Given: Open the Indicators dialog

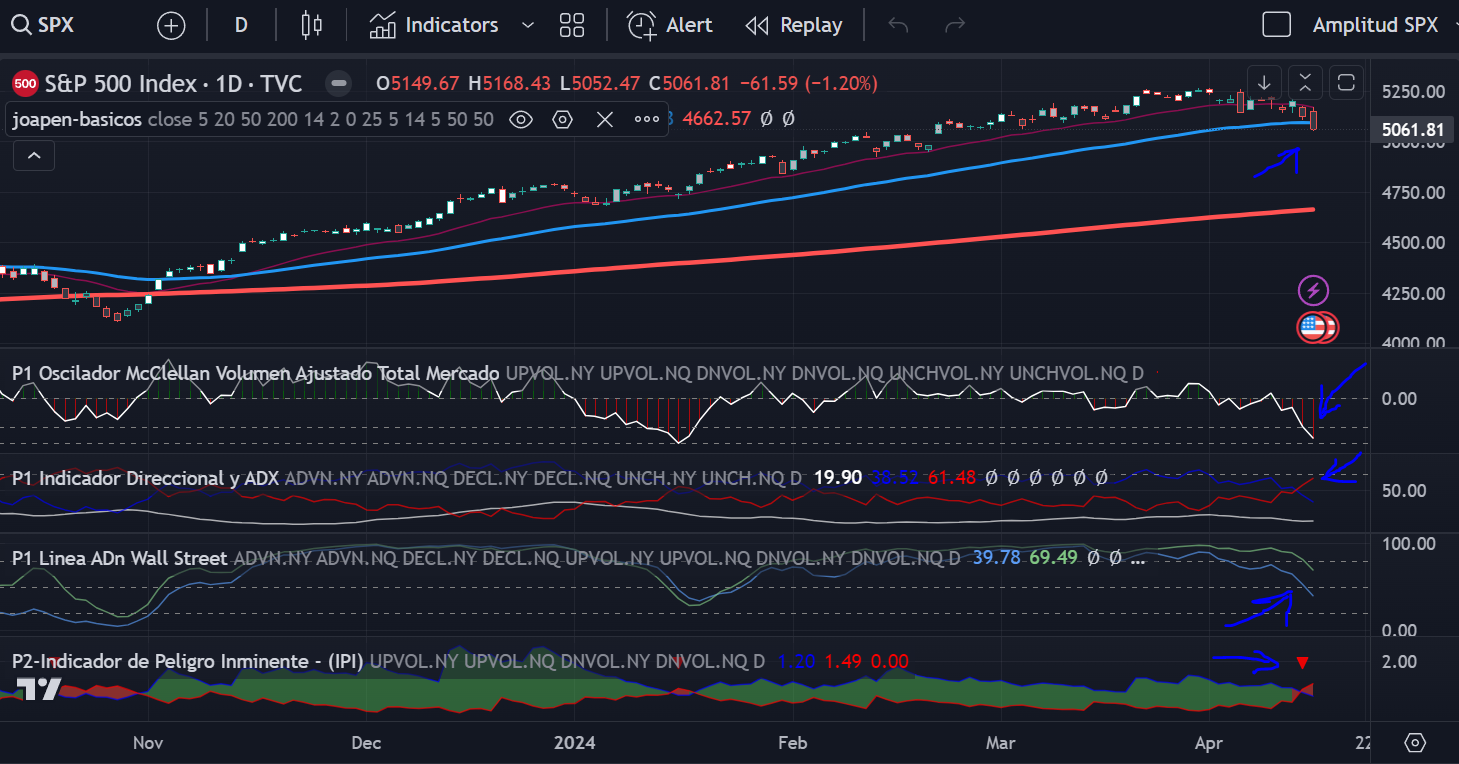Looking at the screenshot, I should pos(434,25).
